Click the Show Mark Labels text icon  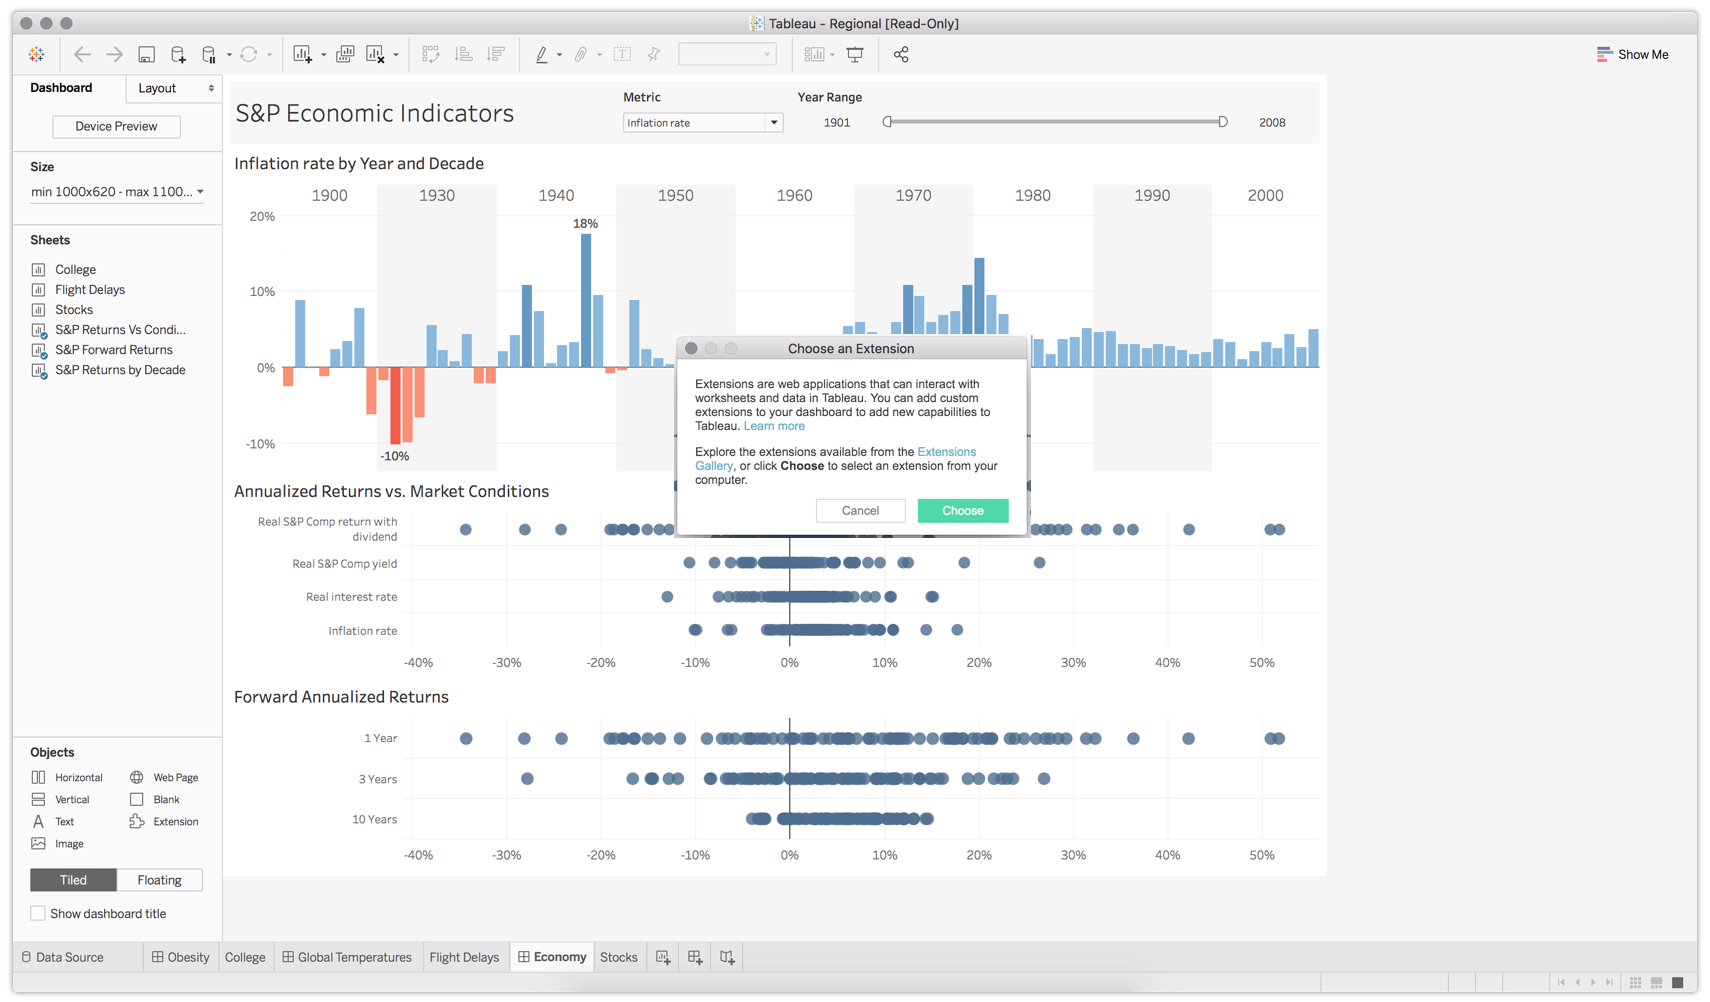622,54
